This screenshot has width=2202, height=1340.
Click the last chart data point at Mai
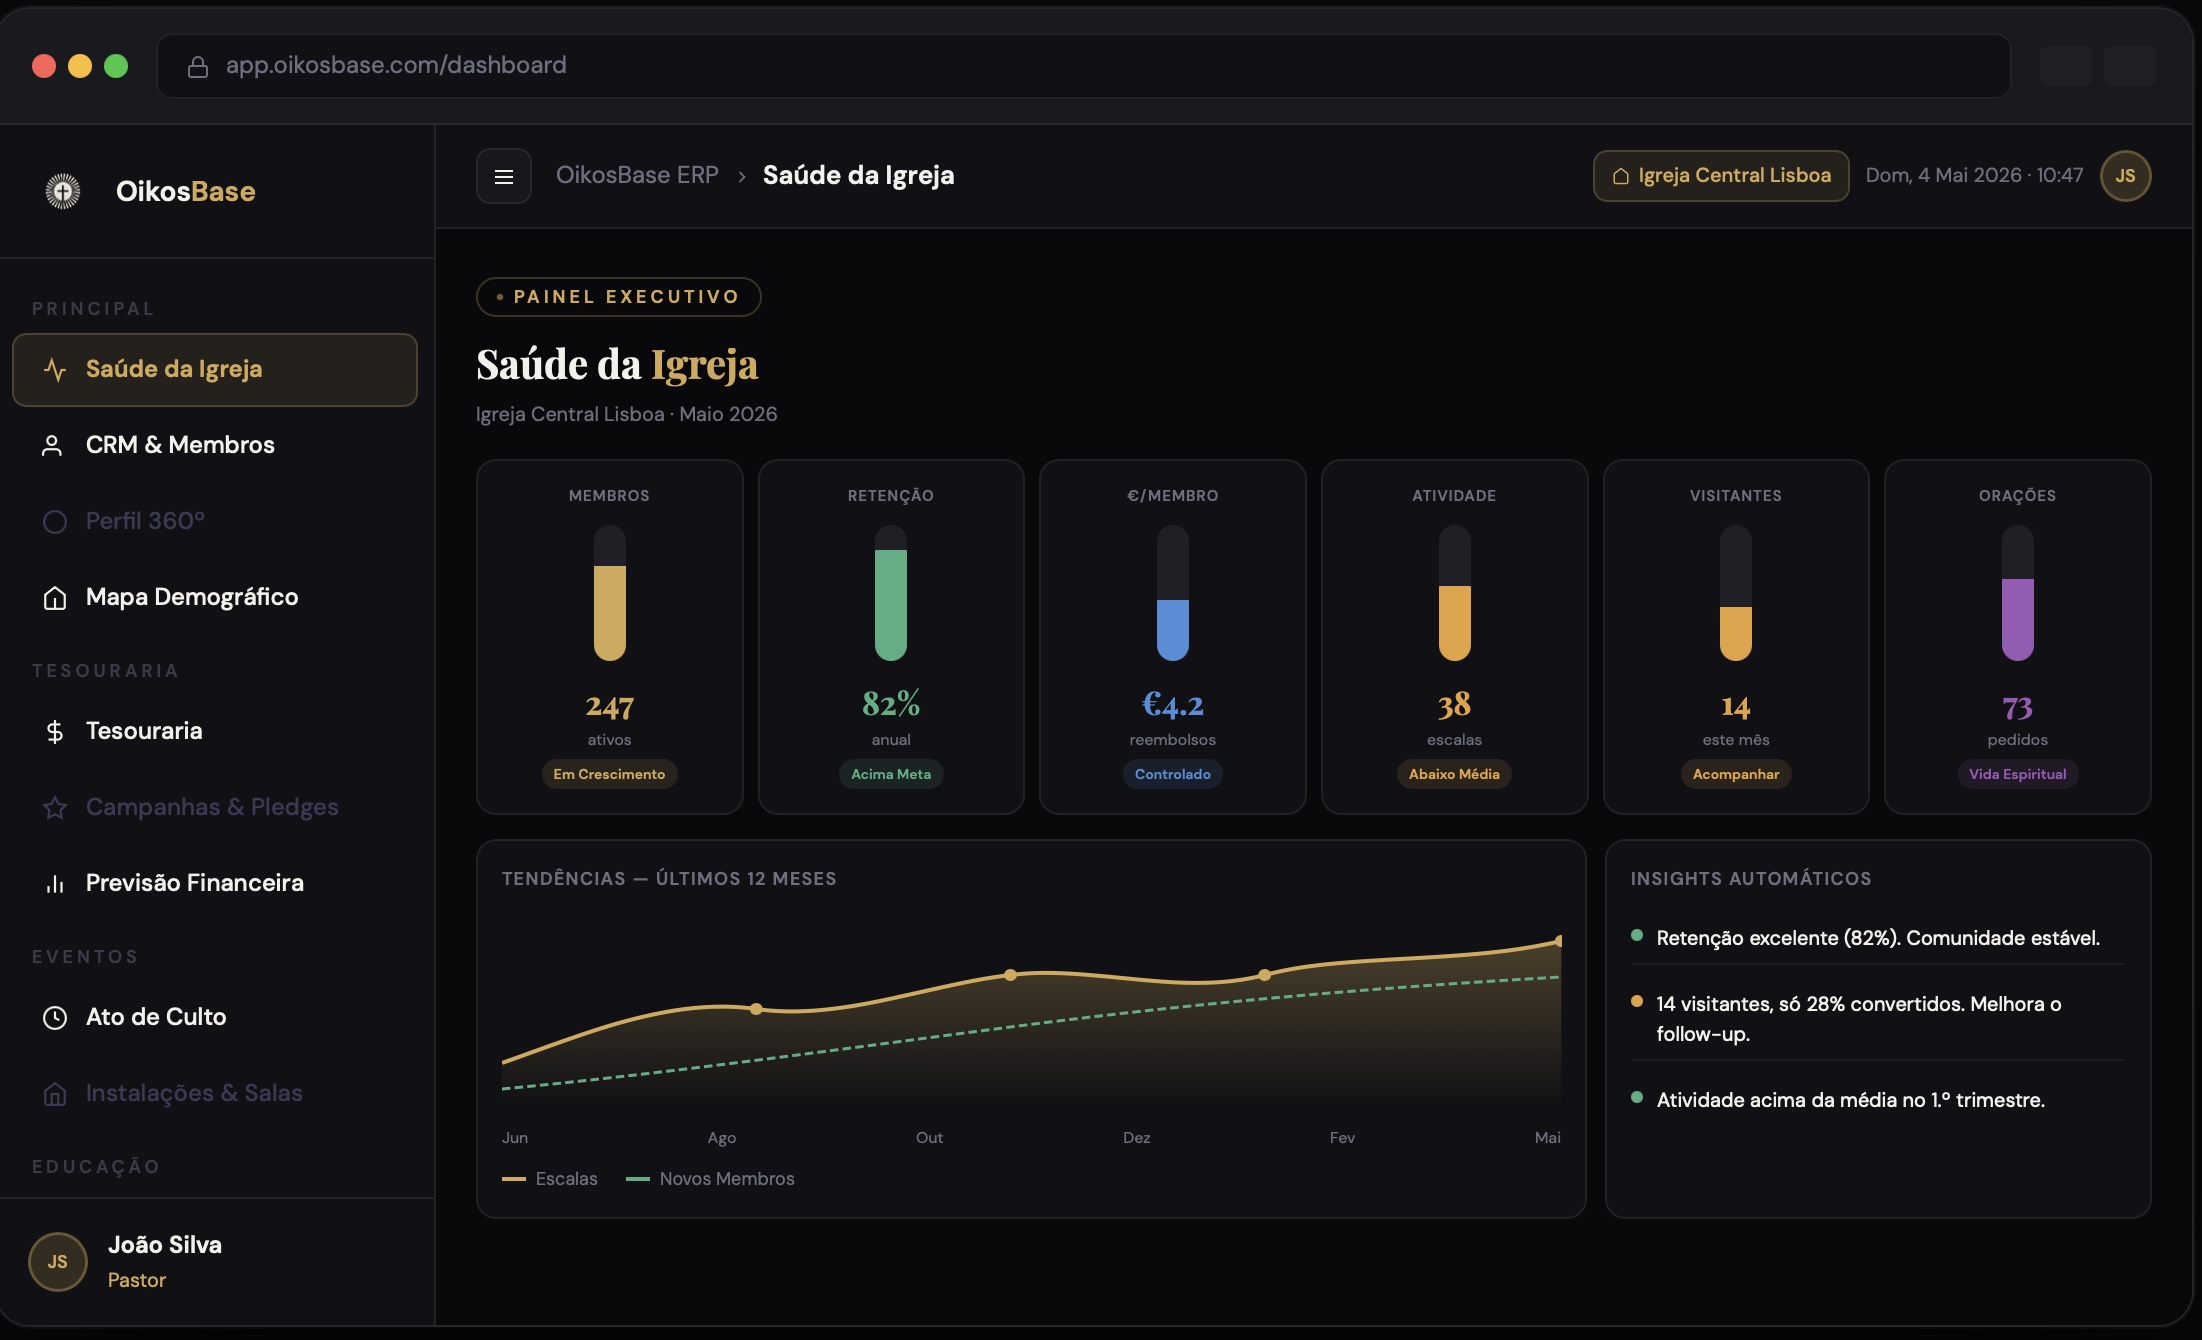(x=1559, y=941)
